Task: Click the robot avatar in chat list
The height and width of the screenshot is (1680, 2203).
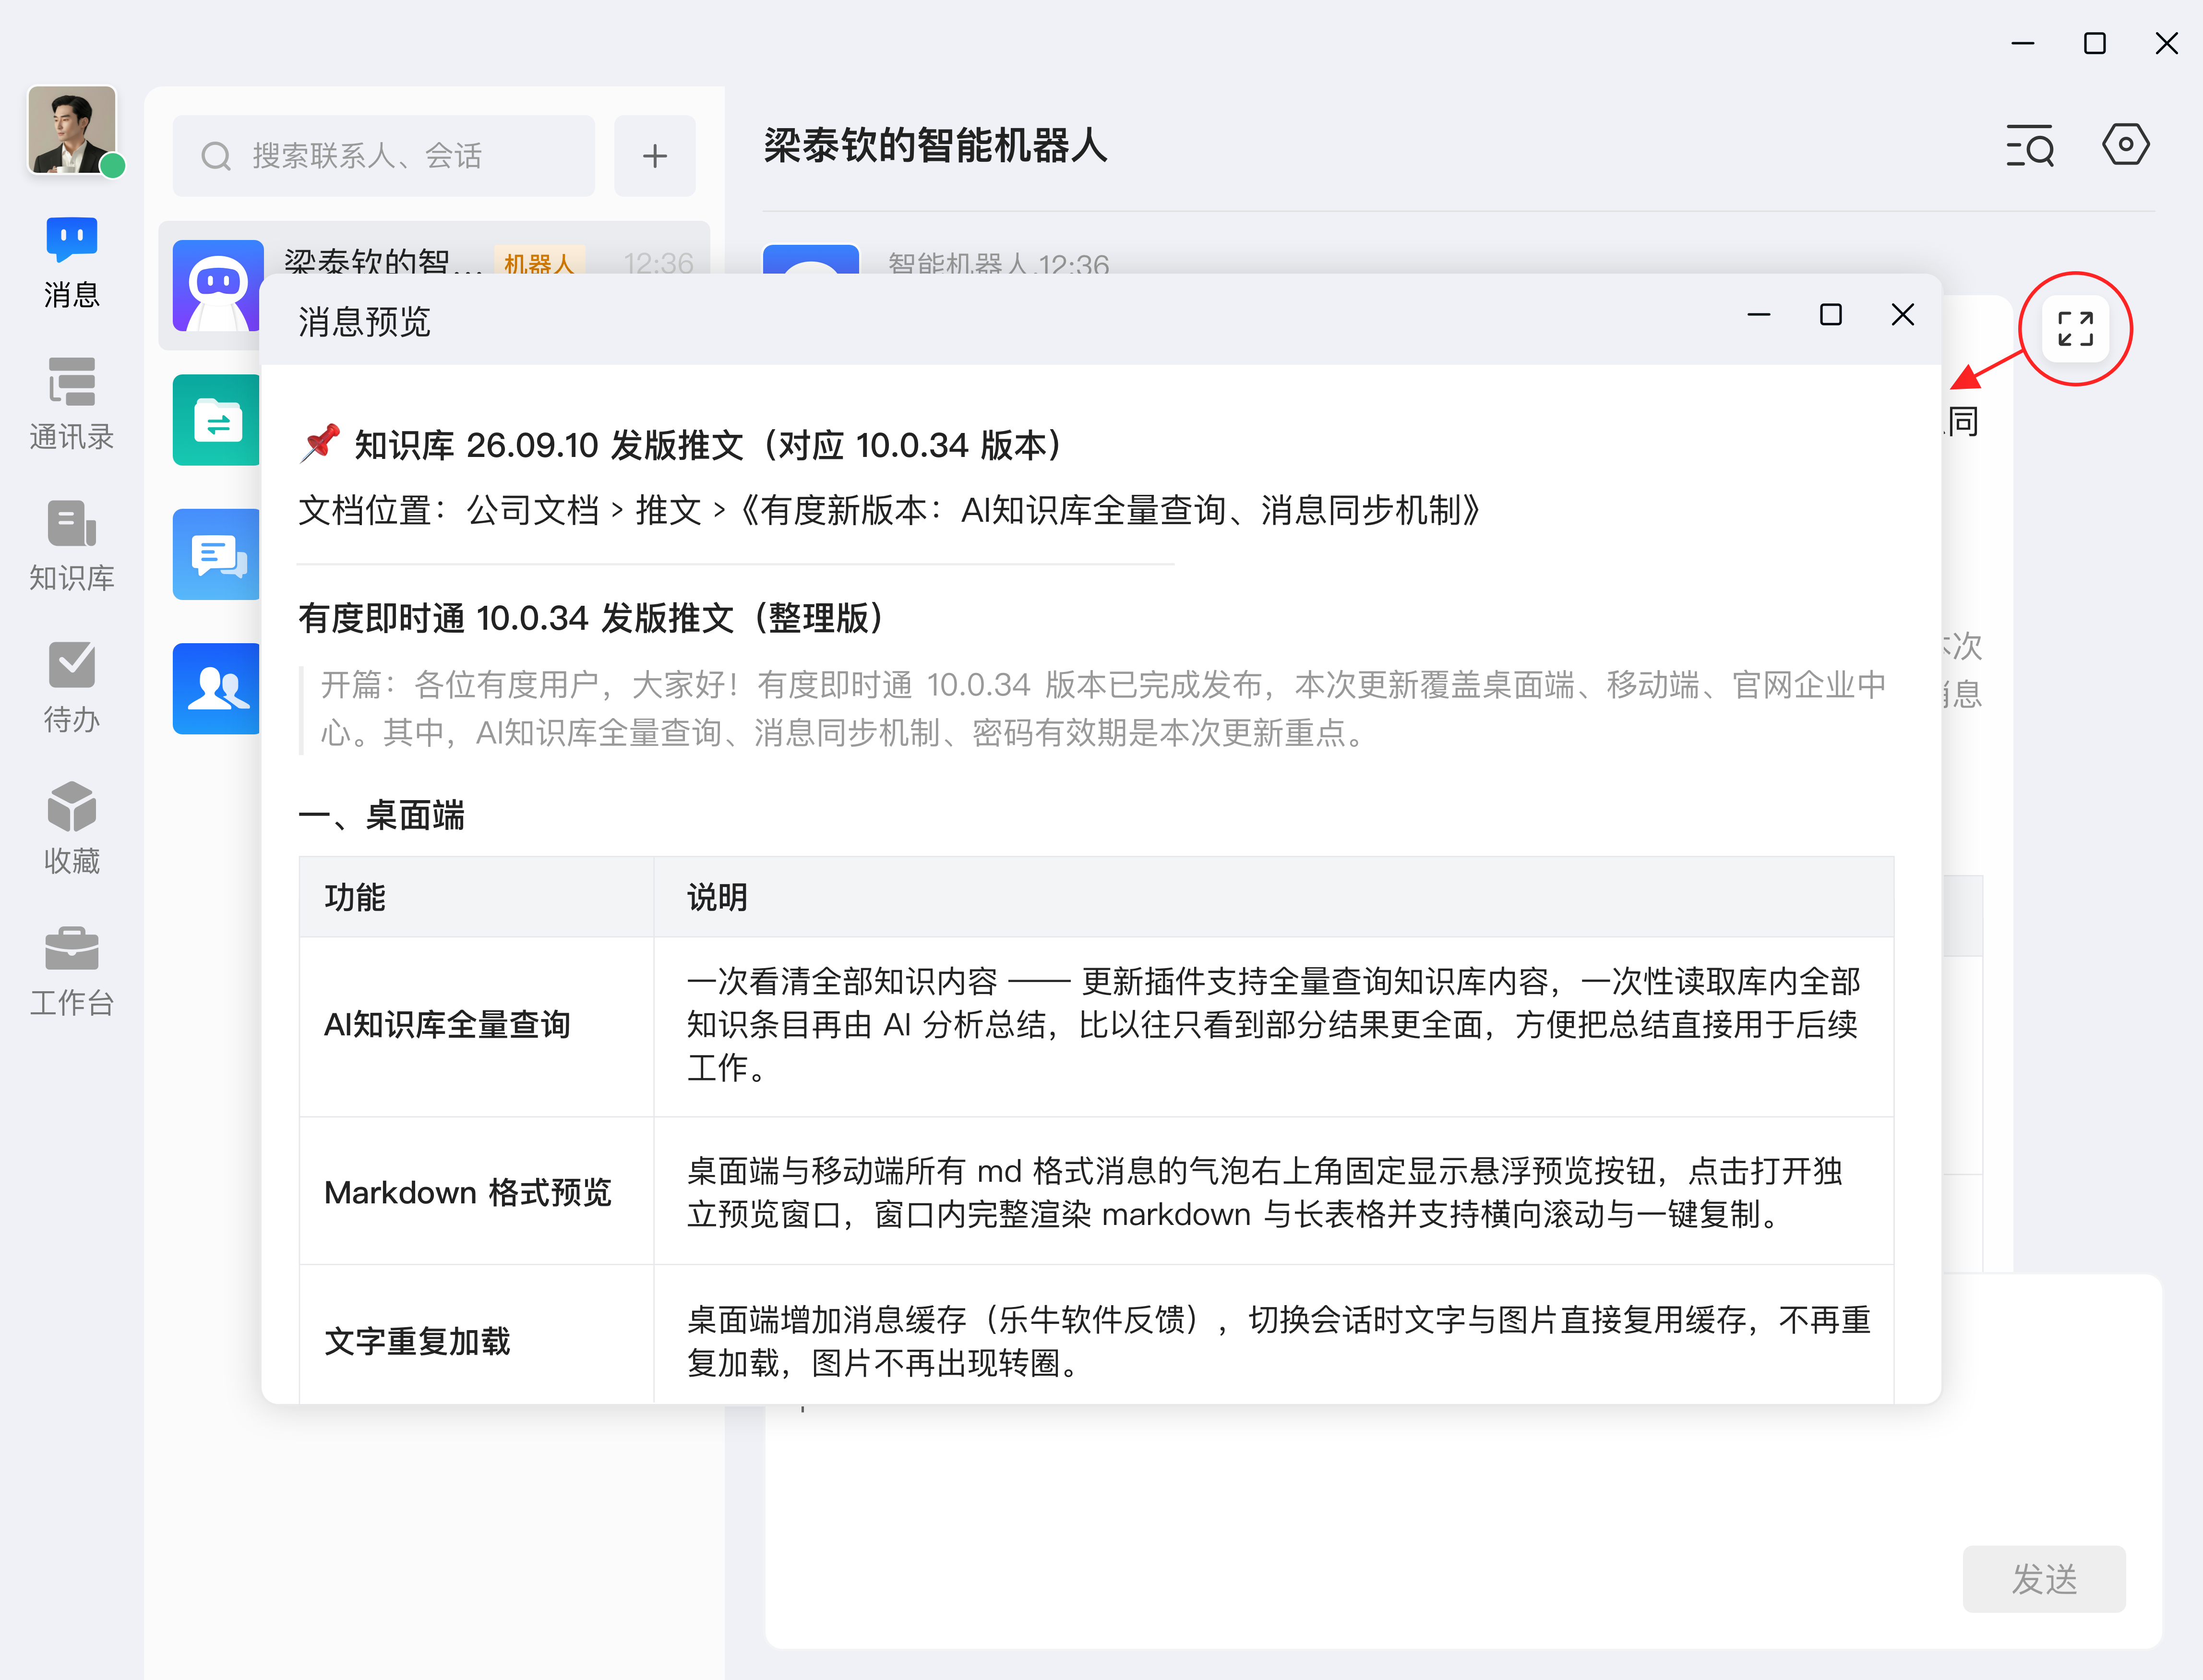Action: click(218, 285)
